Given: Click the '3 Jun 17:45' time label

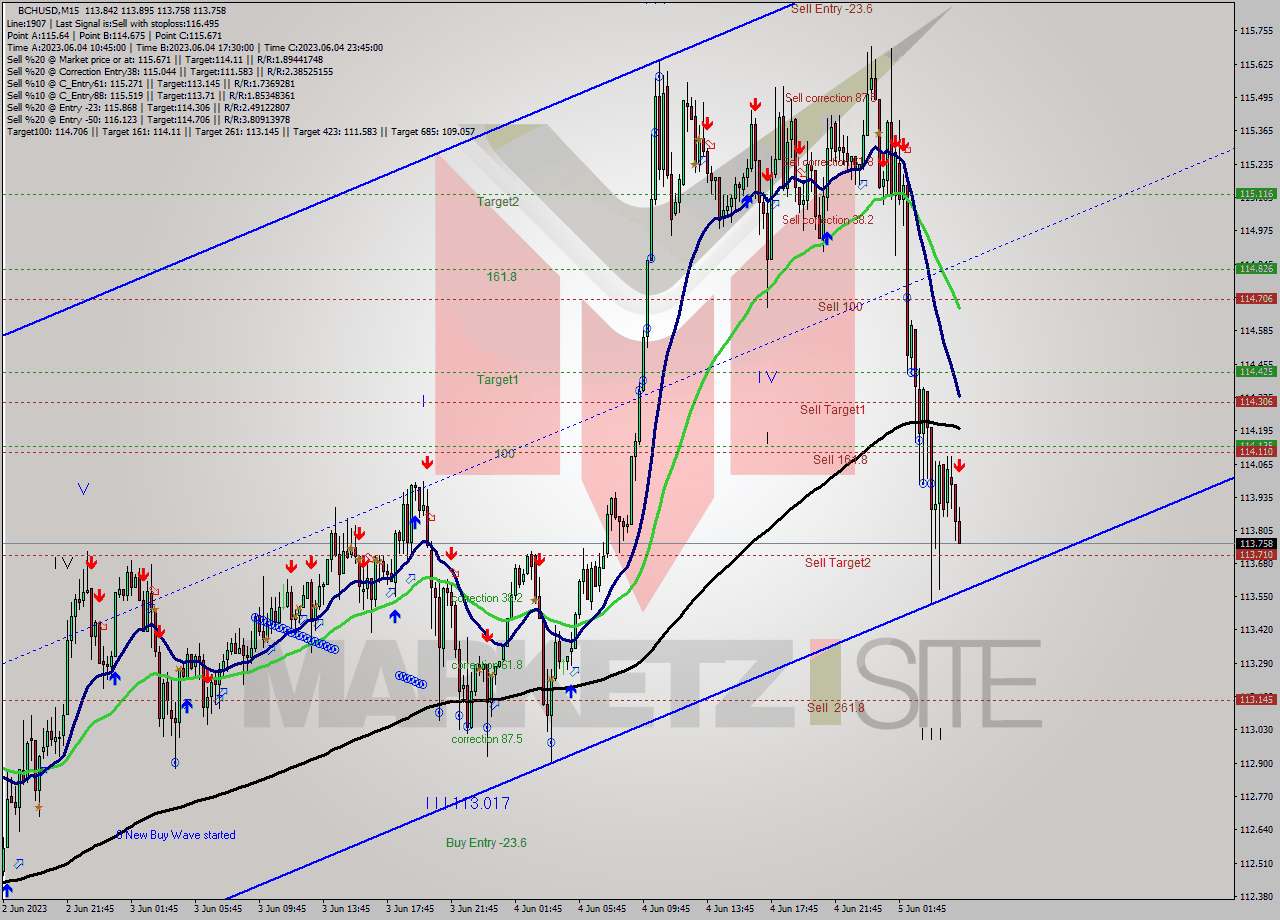Looking at the screenshot, I should [x=410, y=909].
